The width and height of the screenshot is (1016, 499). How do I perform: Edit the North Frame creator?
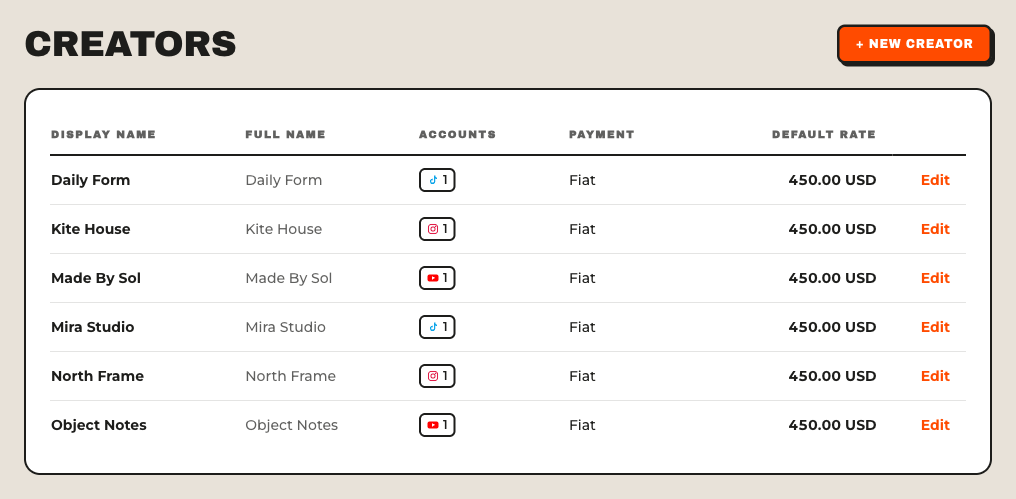coord(935,376)
